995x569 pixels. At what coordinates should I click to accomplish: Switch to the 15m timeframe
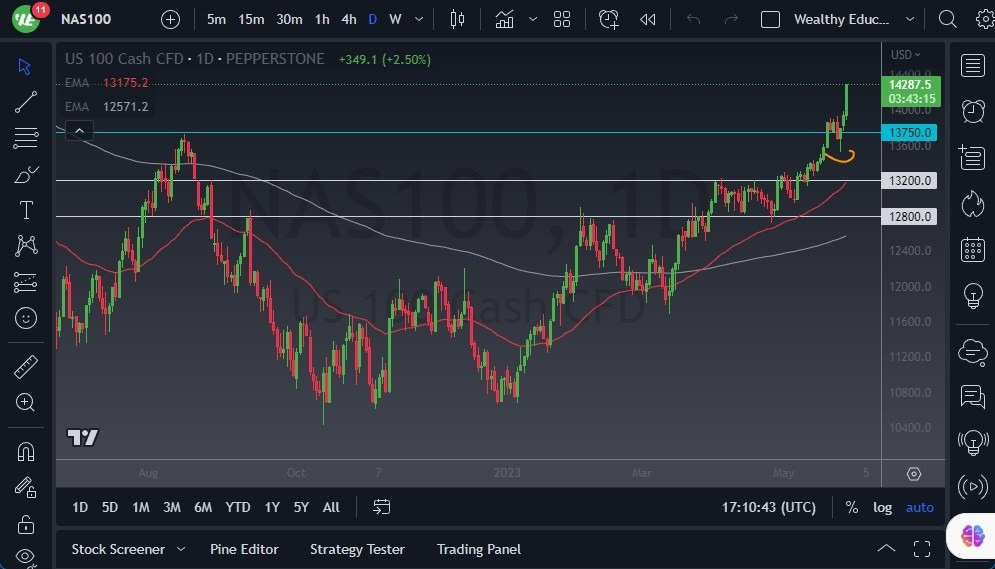tap(251, 20)
